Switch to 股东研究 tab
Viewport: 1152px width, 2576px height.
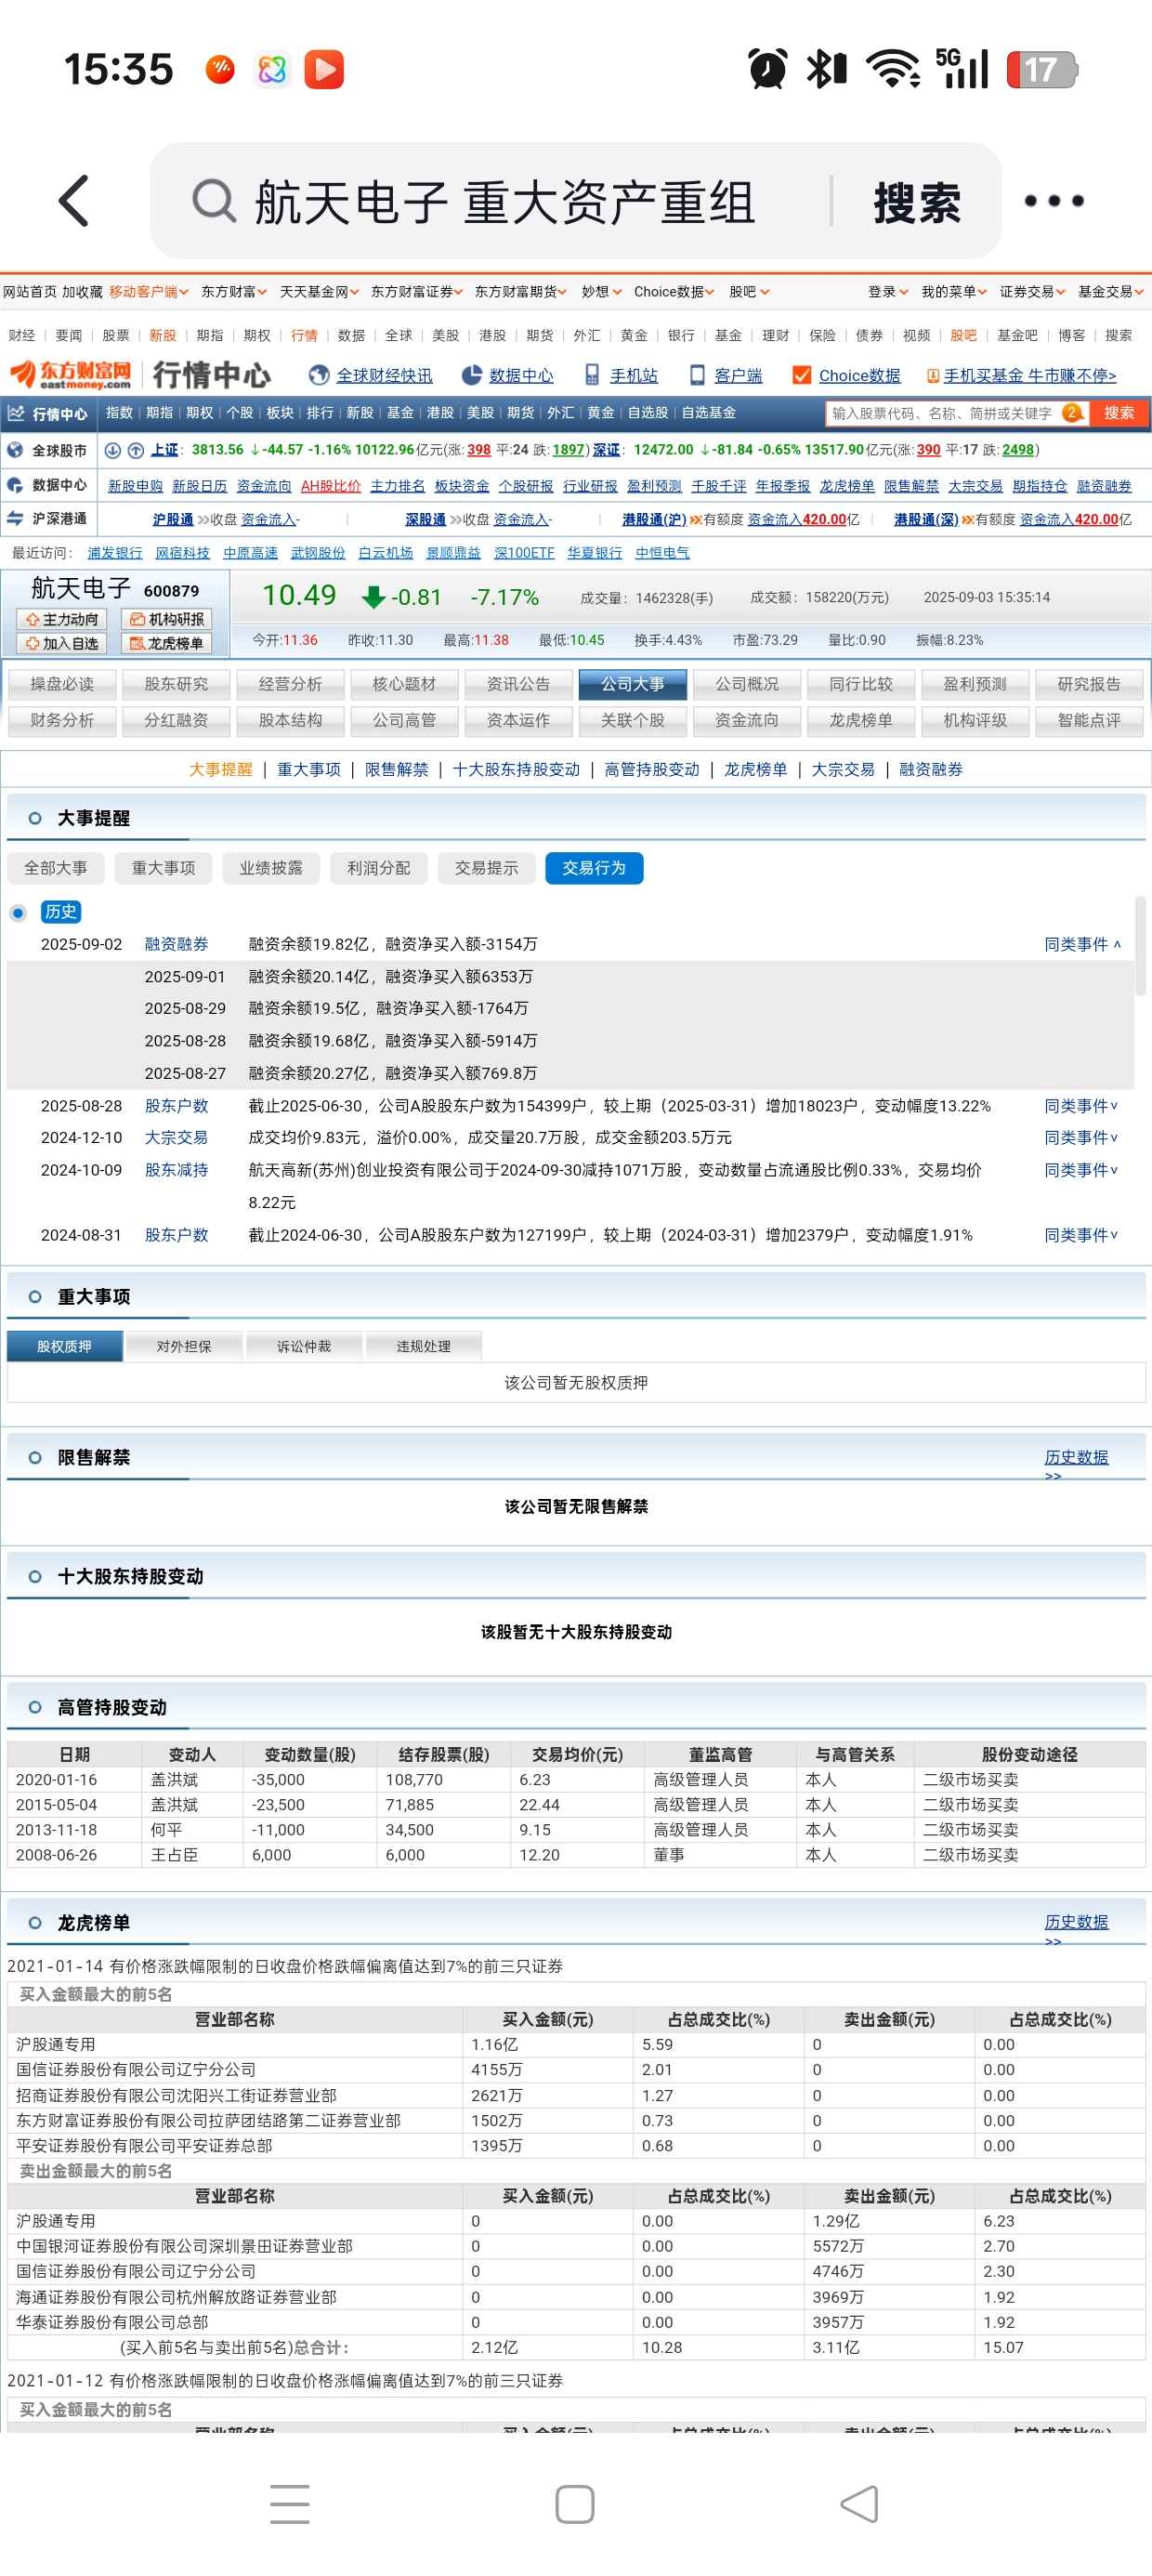pyautogui.click(x=176, y=684)
